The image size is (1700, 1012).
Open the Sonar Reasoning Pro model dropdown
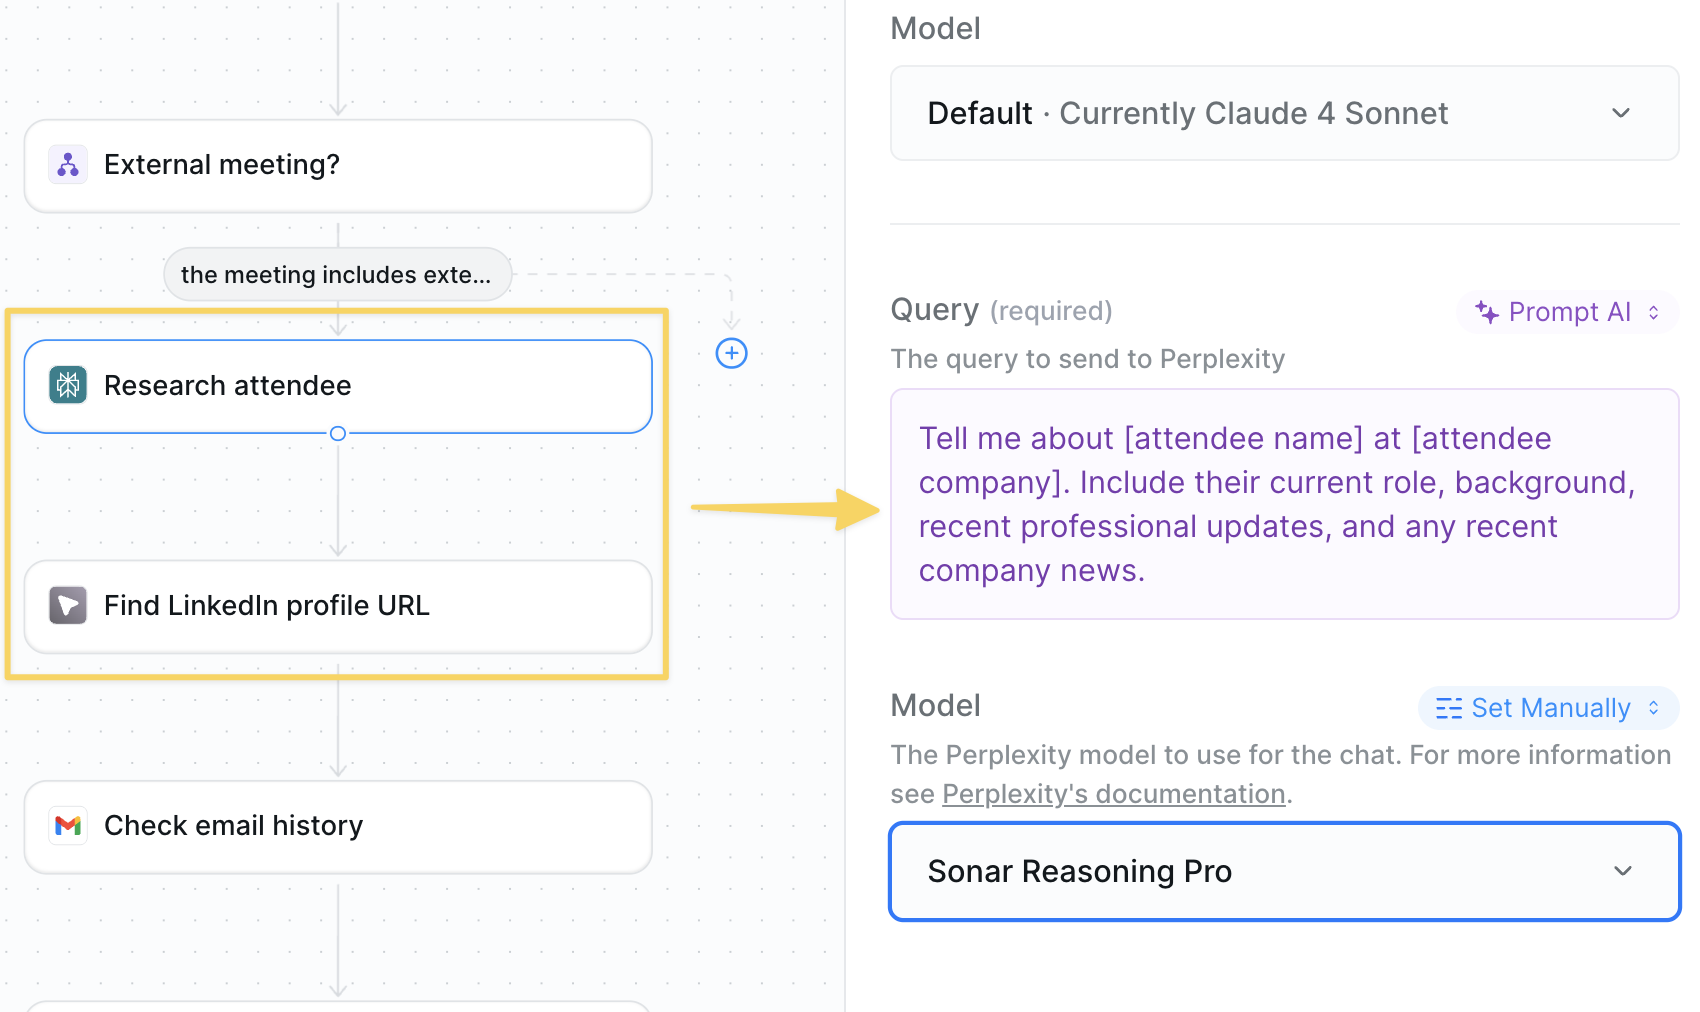pyautogui.click(x=1284, y=871)
